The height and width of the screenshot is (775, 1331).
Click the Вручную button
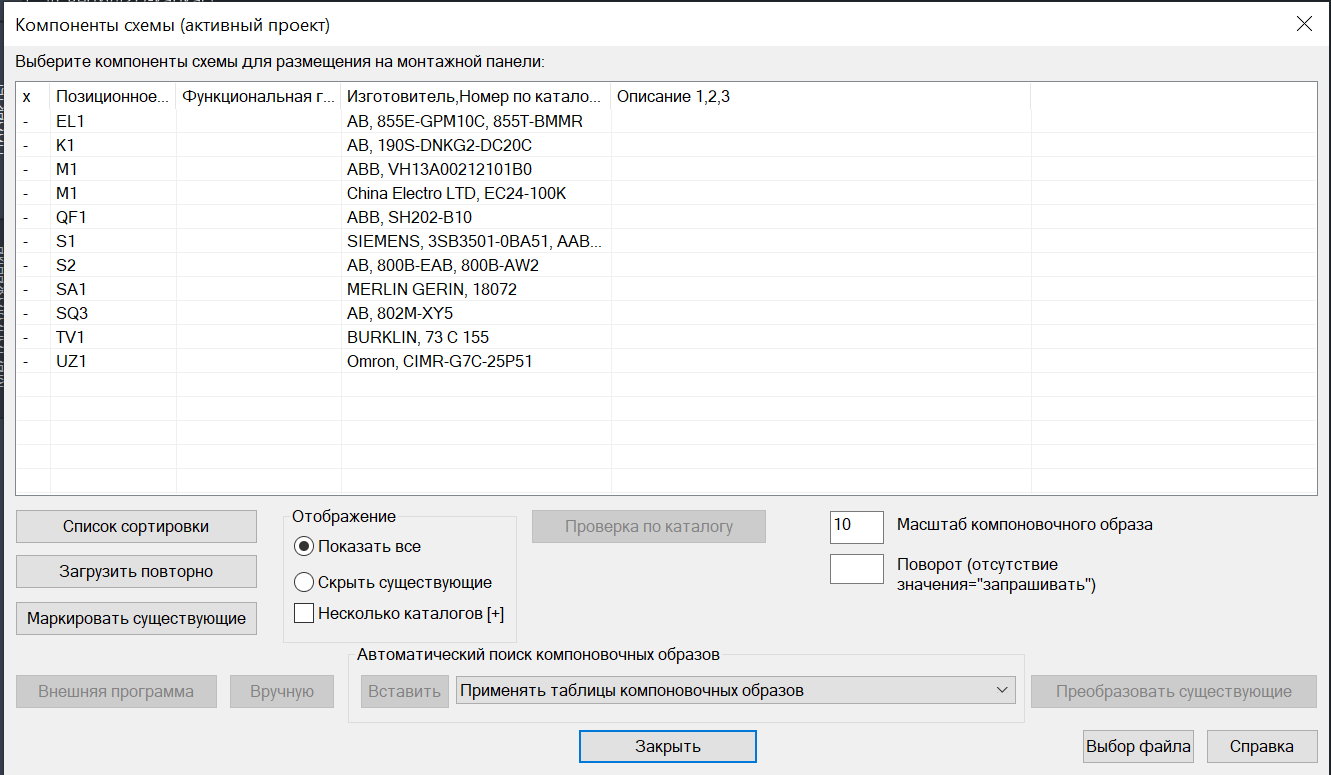tap(282, 691)
